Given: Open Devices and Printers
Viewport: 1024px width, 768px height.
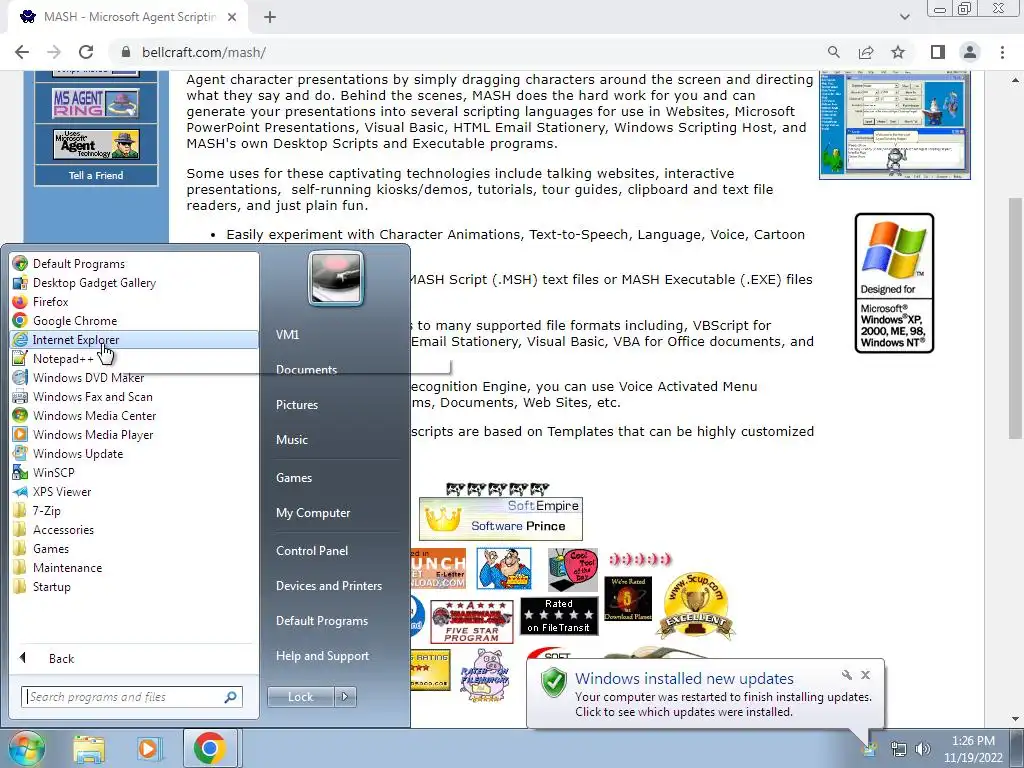Looking at the screenshot, I should pos(328,586).
